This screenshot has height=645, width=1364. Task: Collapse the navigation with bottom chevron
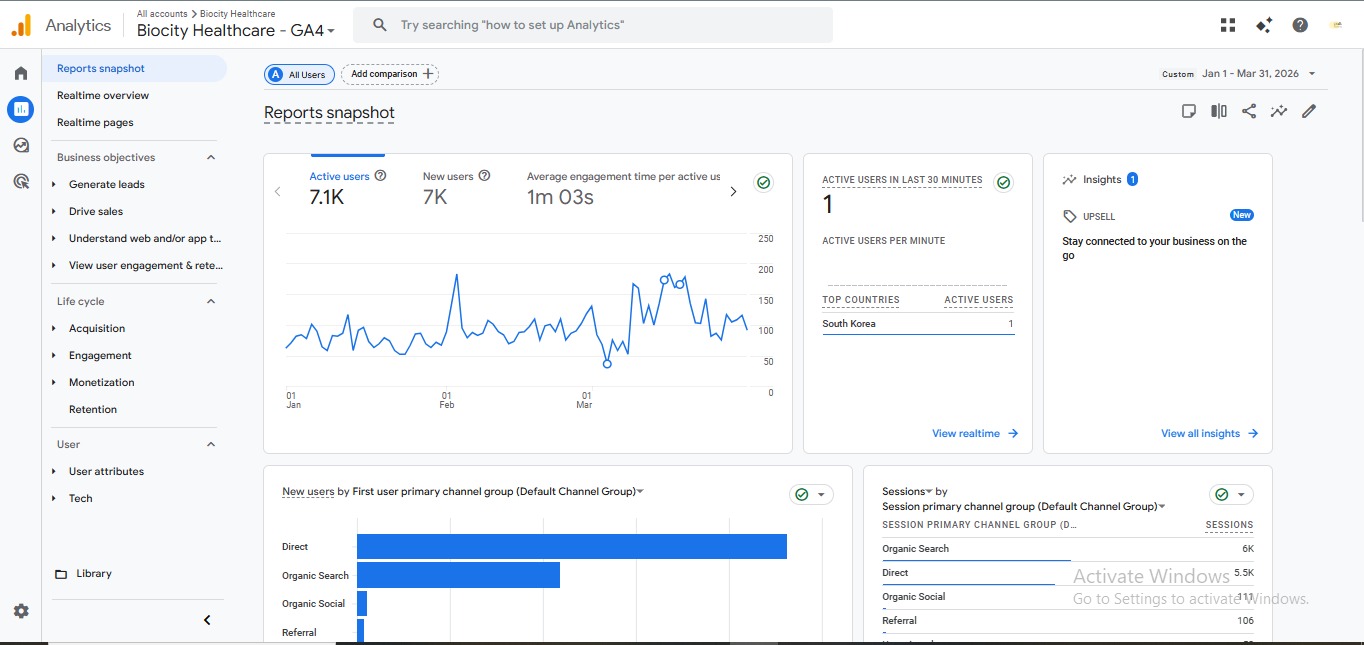(207, 620)
